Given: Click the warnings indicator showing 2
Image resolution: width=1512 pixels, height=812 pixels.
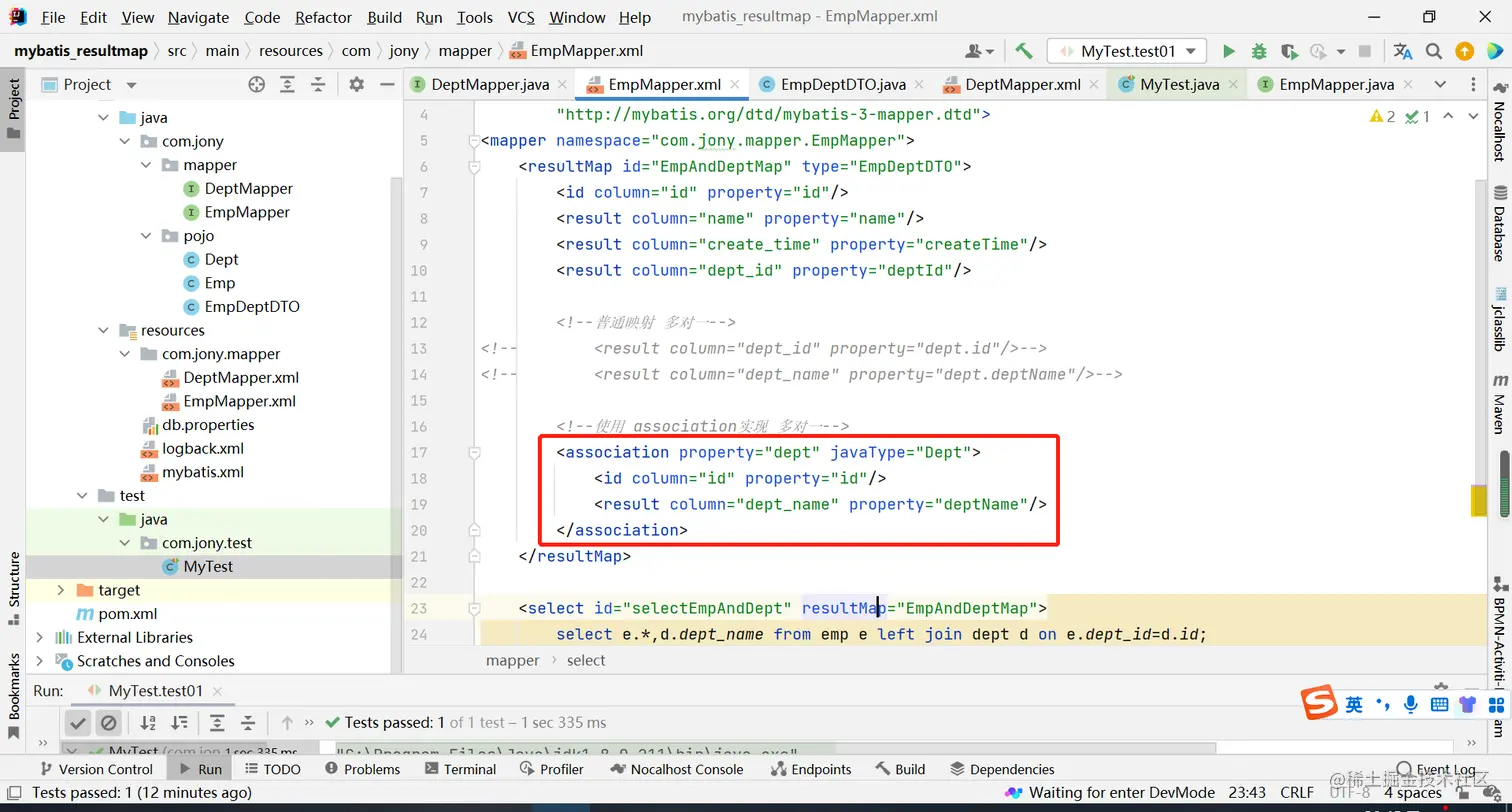Looking at the screenshot, I should 1383,117.
